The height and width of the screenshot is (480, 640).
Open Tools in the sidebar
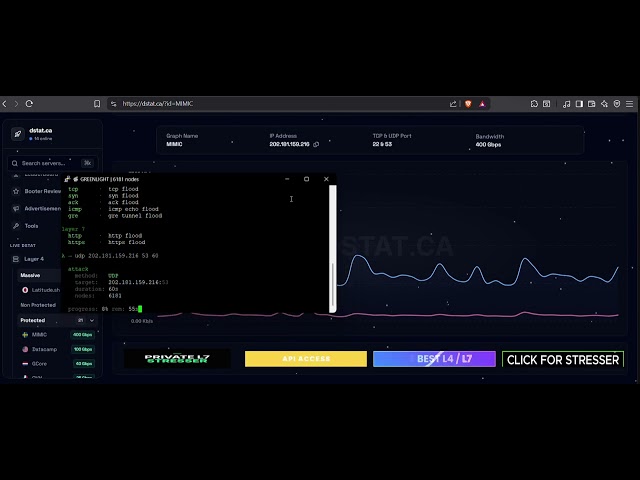tap(31, 226)
